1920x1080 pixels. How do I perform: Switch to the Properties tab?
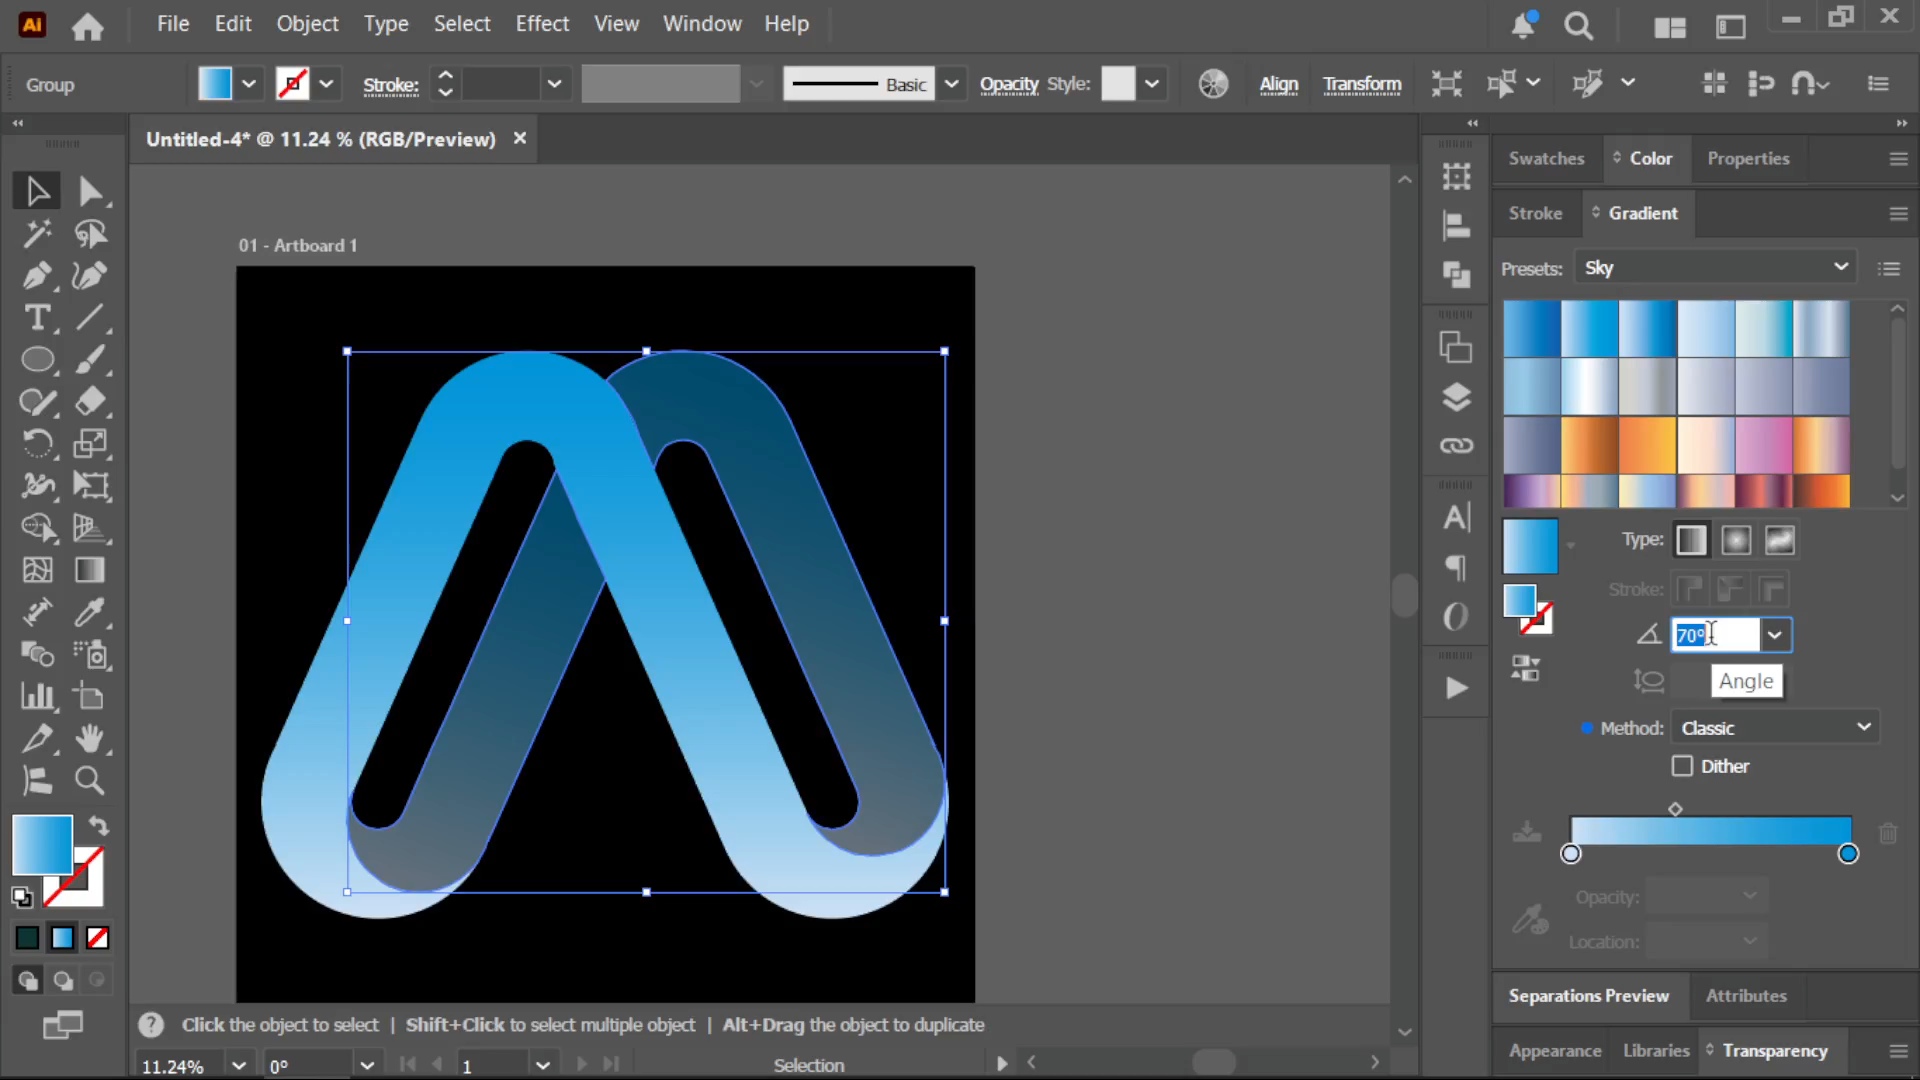pyautogui.click(x=1748, y=158)
